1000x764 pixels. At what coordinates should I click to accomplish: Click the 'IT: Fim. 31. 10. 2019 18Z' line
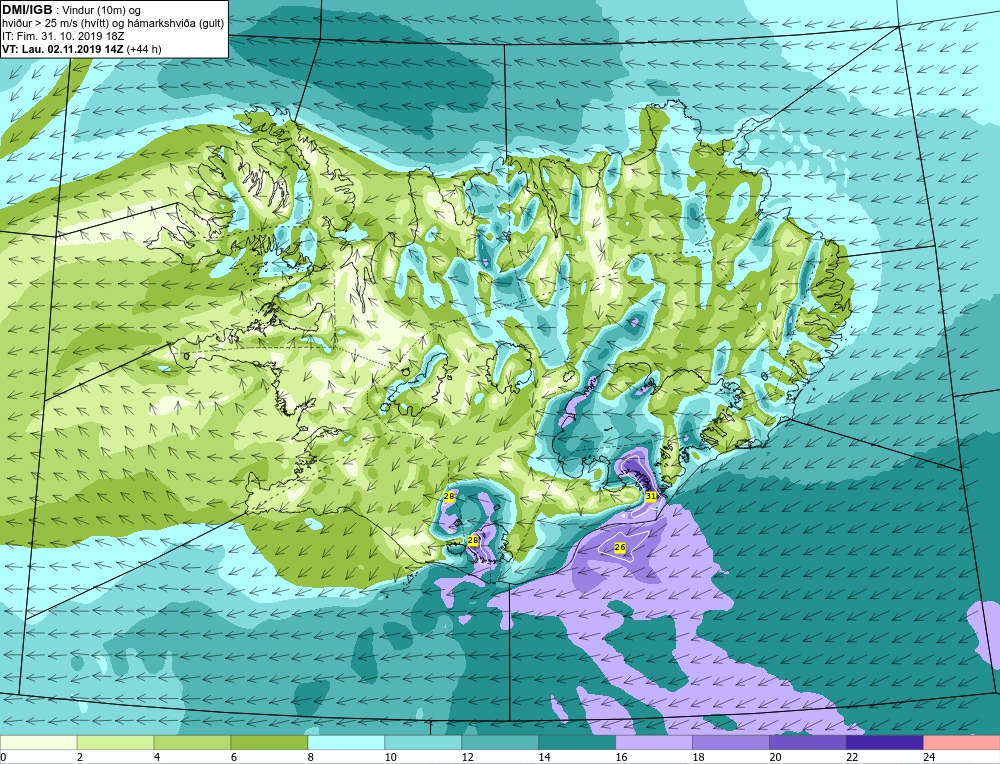click(62, 36)
